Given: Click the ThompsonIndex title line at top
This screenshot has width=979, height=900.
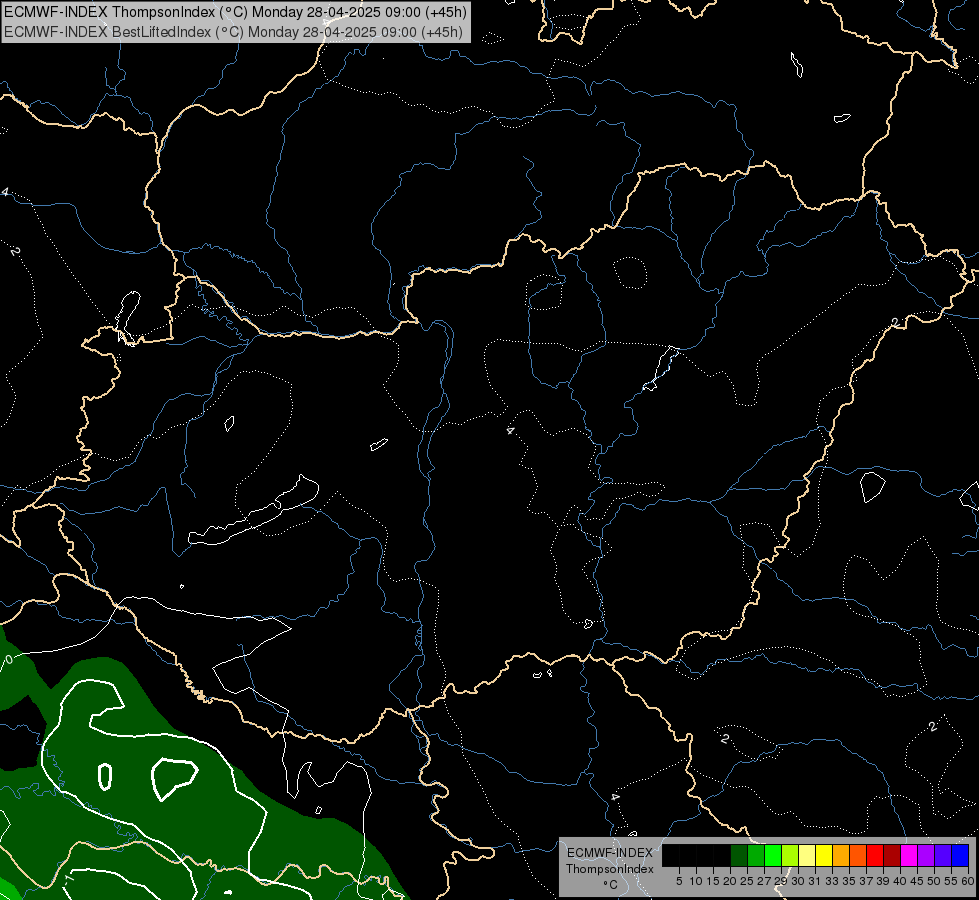Looking at the screenshot, I should tap(235, 12).
